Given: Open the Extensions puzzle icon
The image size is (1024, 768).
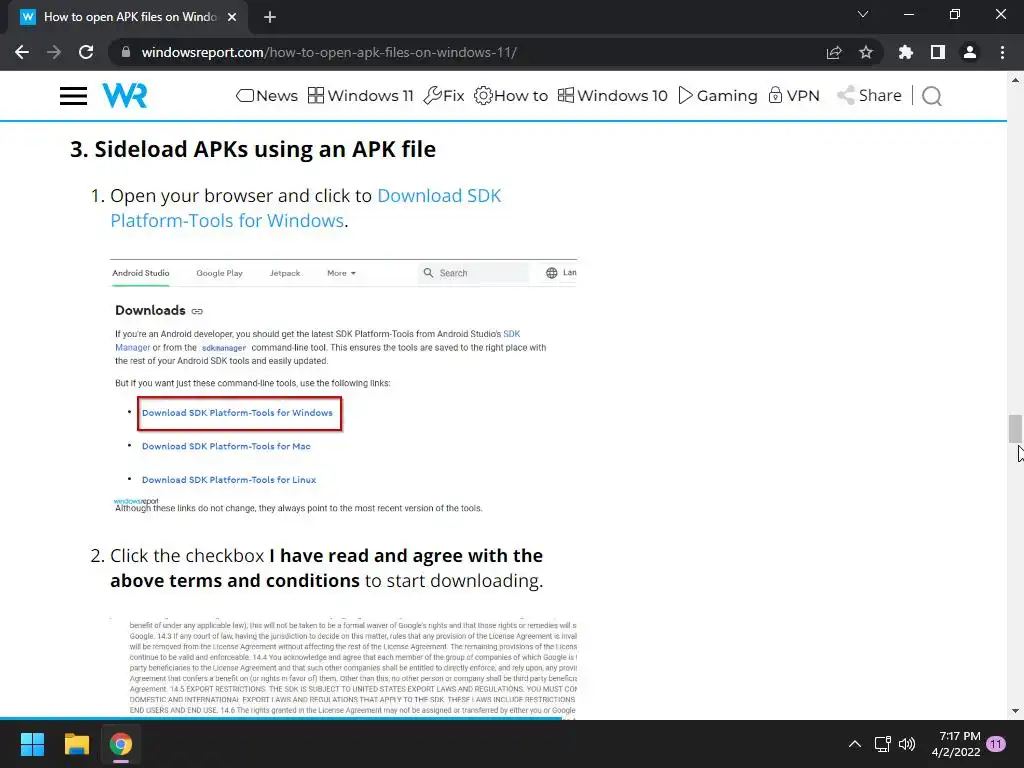Looking at the screenshot, I should (x=906, y=52).
